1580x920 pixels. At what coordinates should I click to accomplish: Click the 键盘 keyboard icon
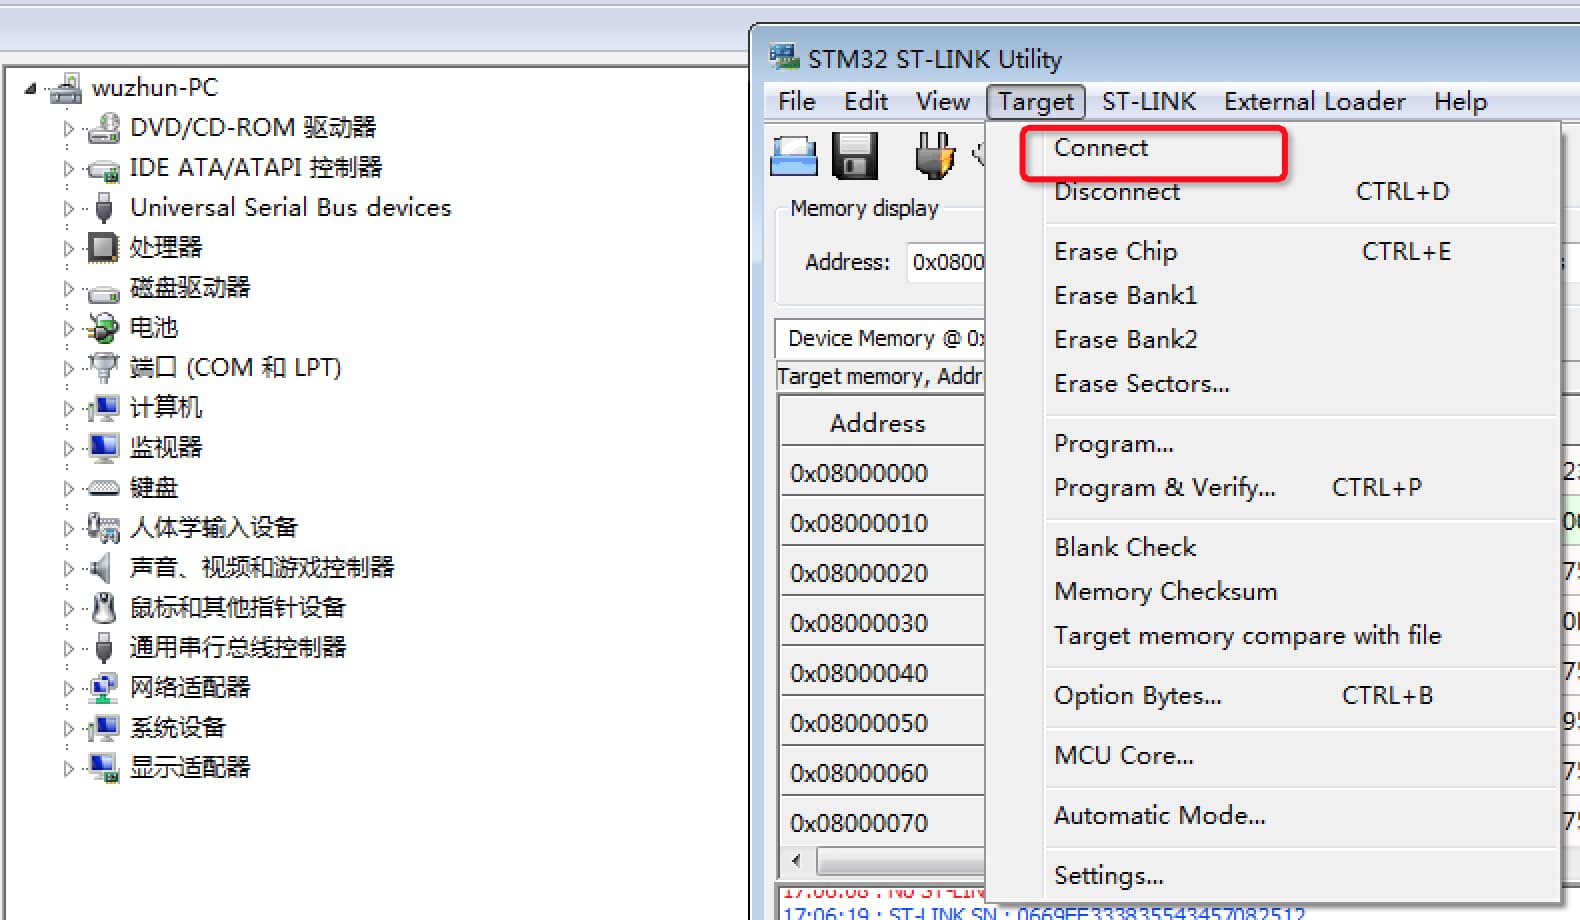[x=103, y=488]
